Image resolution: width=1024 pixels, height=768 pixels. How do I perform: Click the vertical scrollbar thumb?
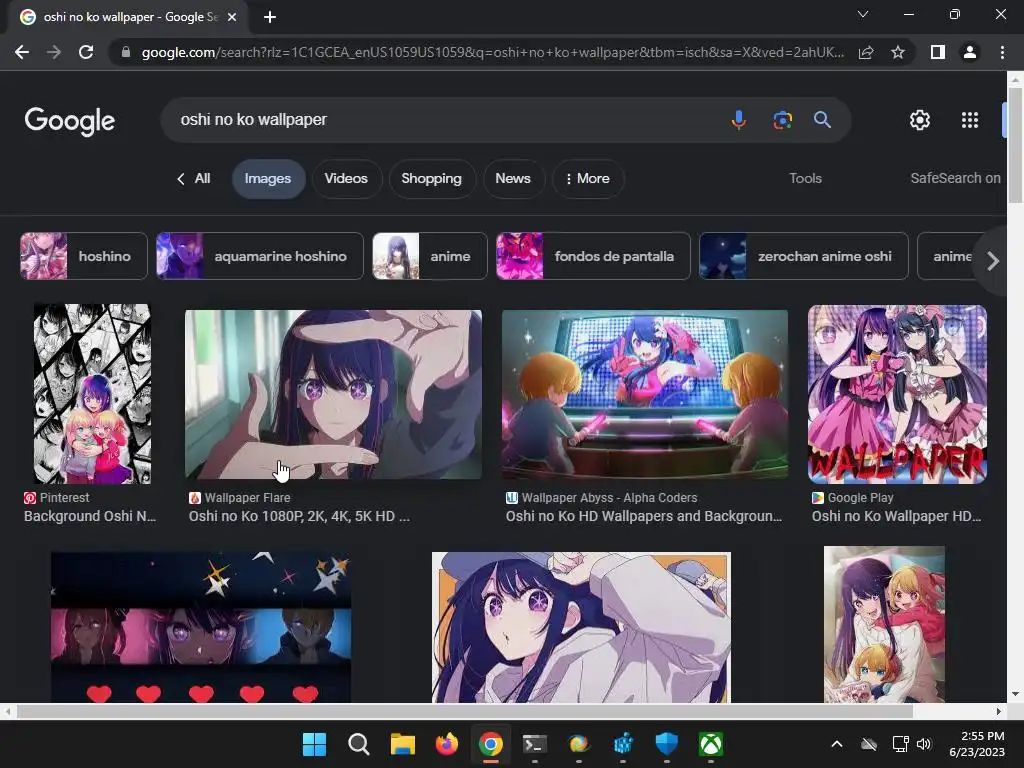tap(1015, 145)
